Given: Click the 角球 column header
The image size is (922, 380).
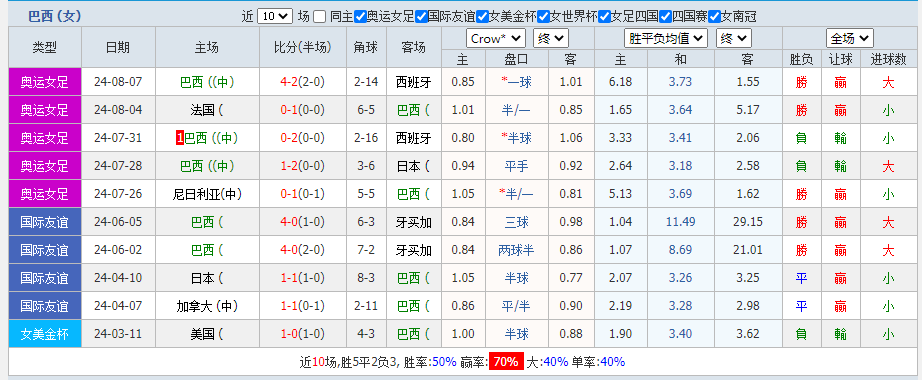Looking at the screenshot, I should (x=366, y=48).
